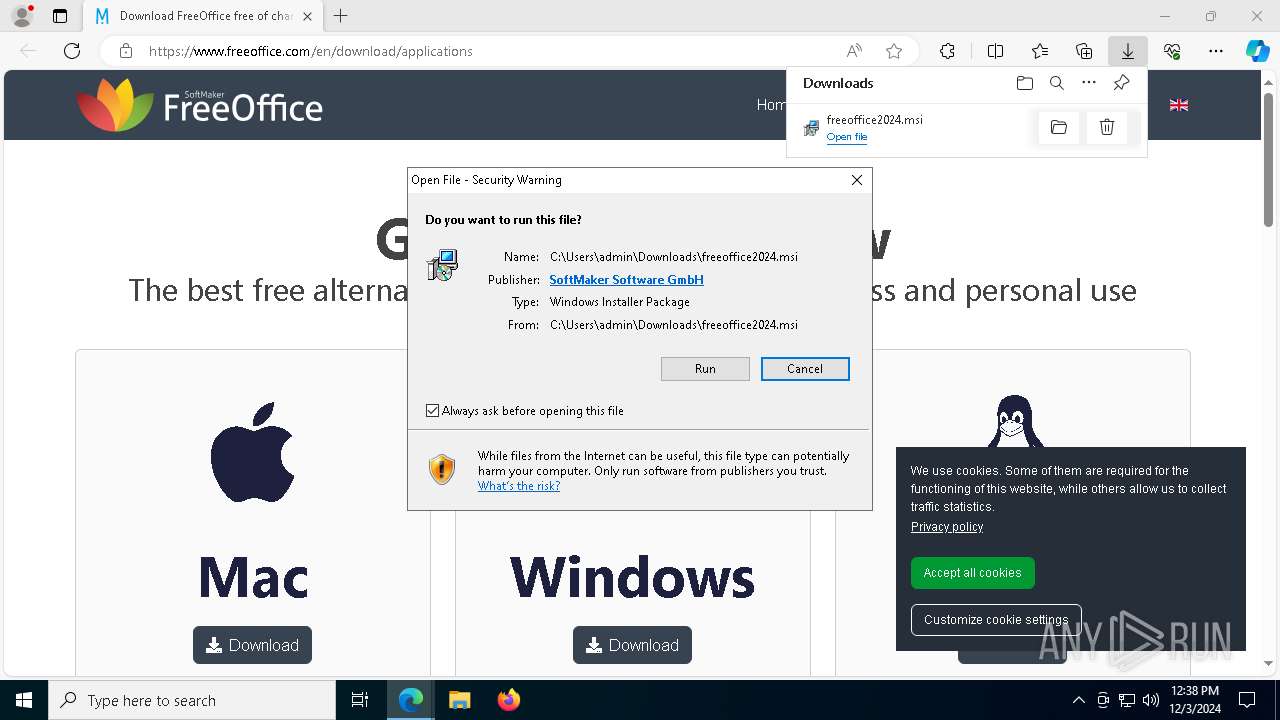Click Customize cookie settings button
This screenshot has width=1280, height=720.
point(996,620)
